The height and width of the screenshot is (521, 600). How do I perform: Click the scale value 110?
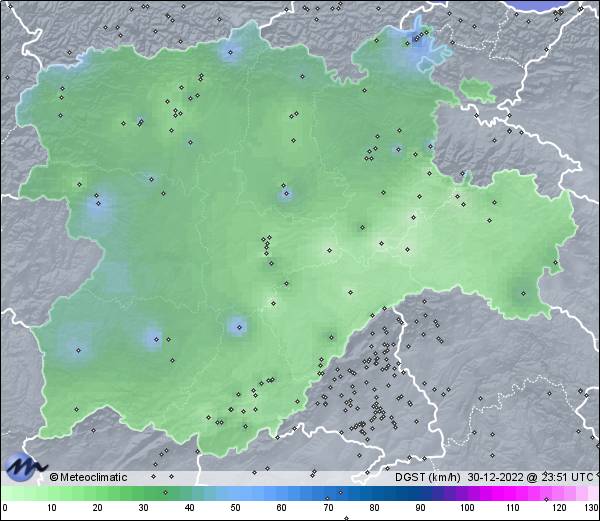(x=513, y=508)
